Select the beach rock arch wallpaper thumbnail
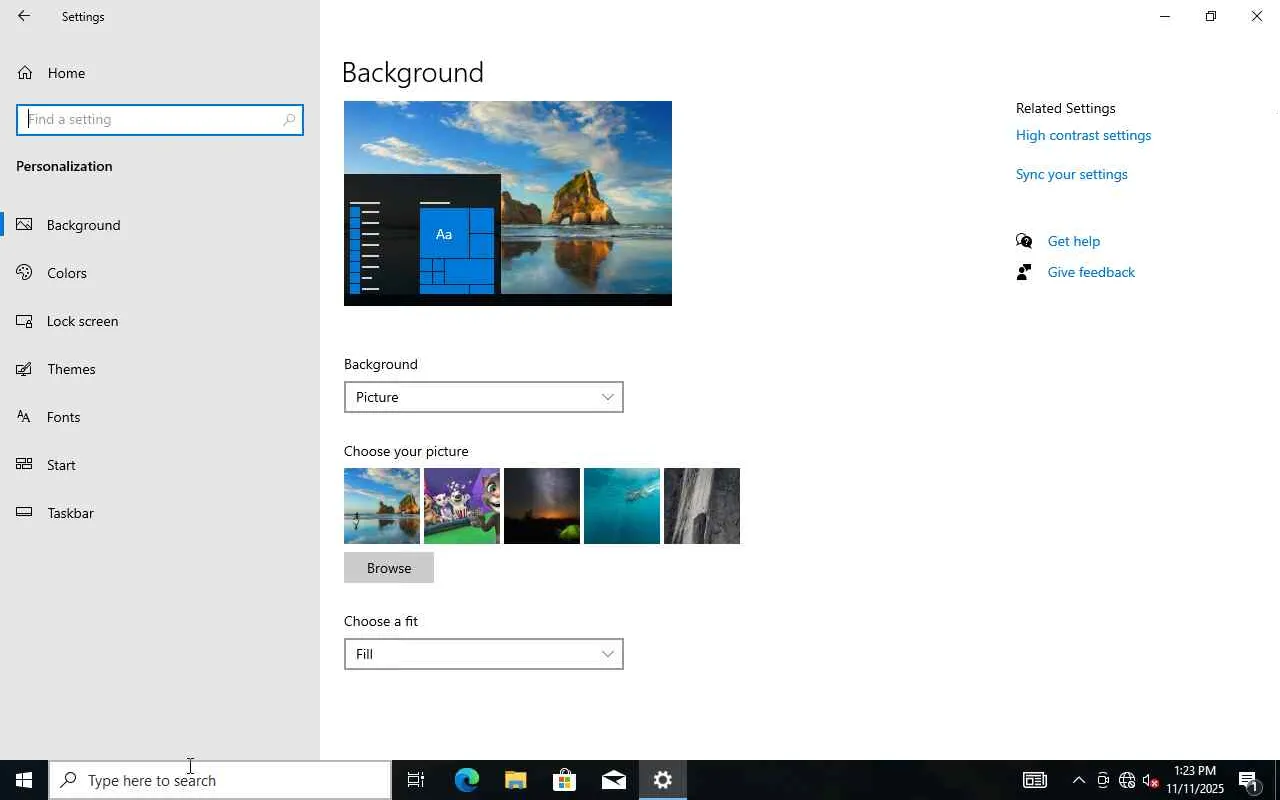 click(x=382, y=506)
